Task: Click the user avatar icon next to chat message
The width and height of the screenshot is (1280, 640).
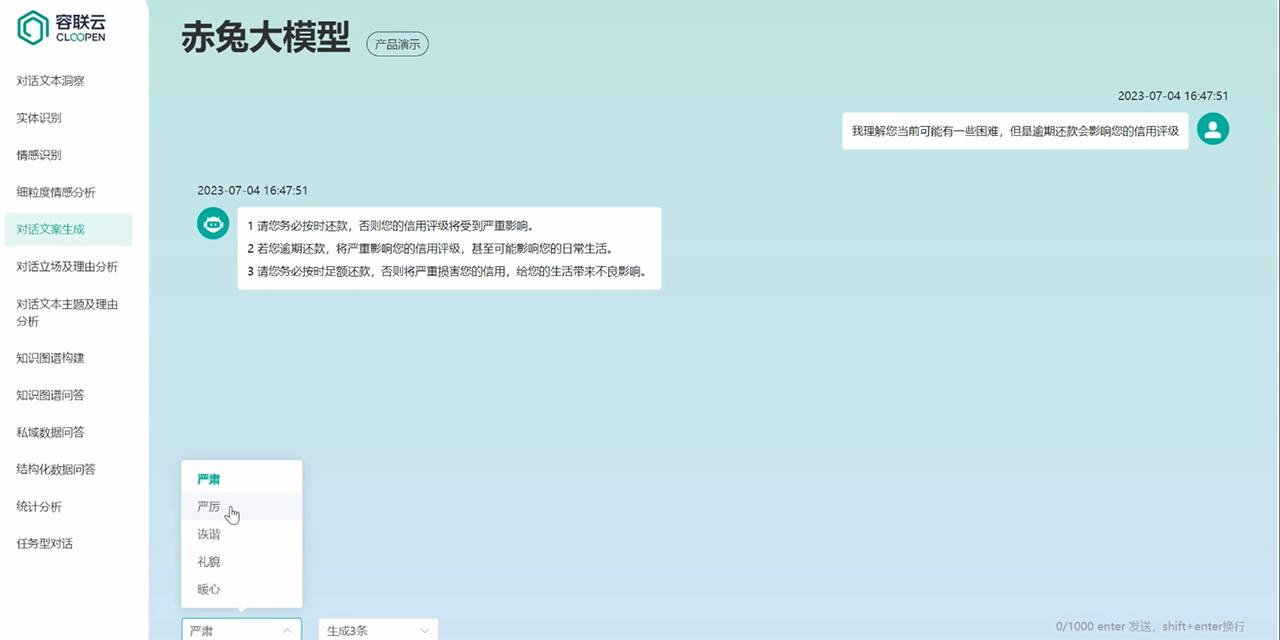Action: (1212, 128)
